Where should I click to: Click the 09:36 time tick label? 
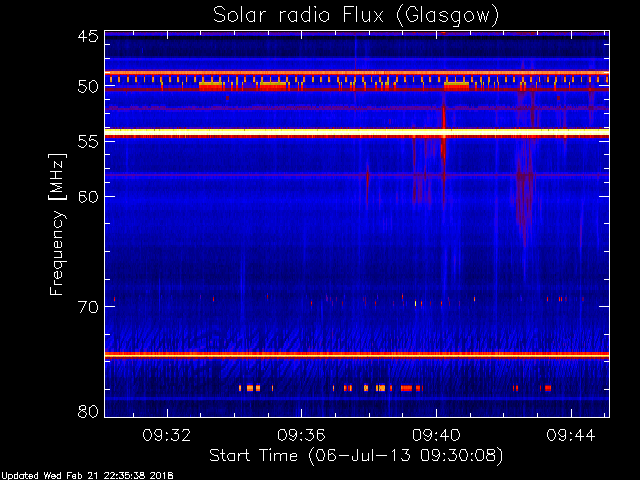pyautogui.click(x=301, y=435)
